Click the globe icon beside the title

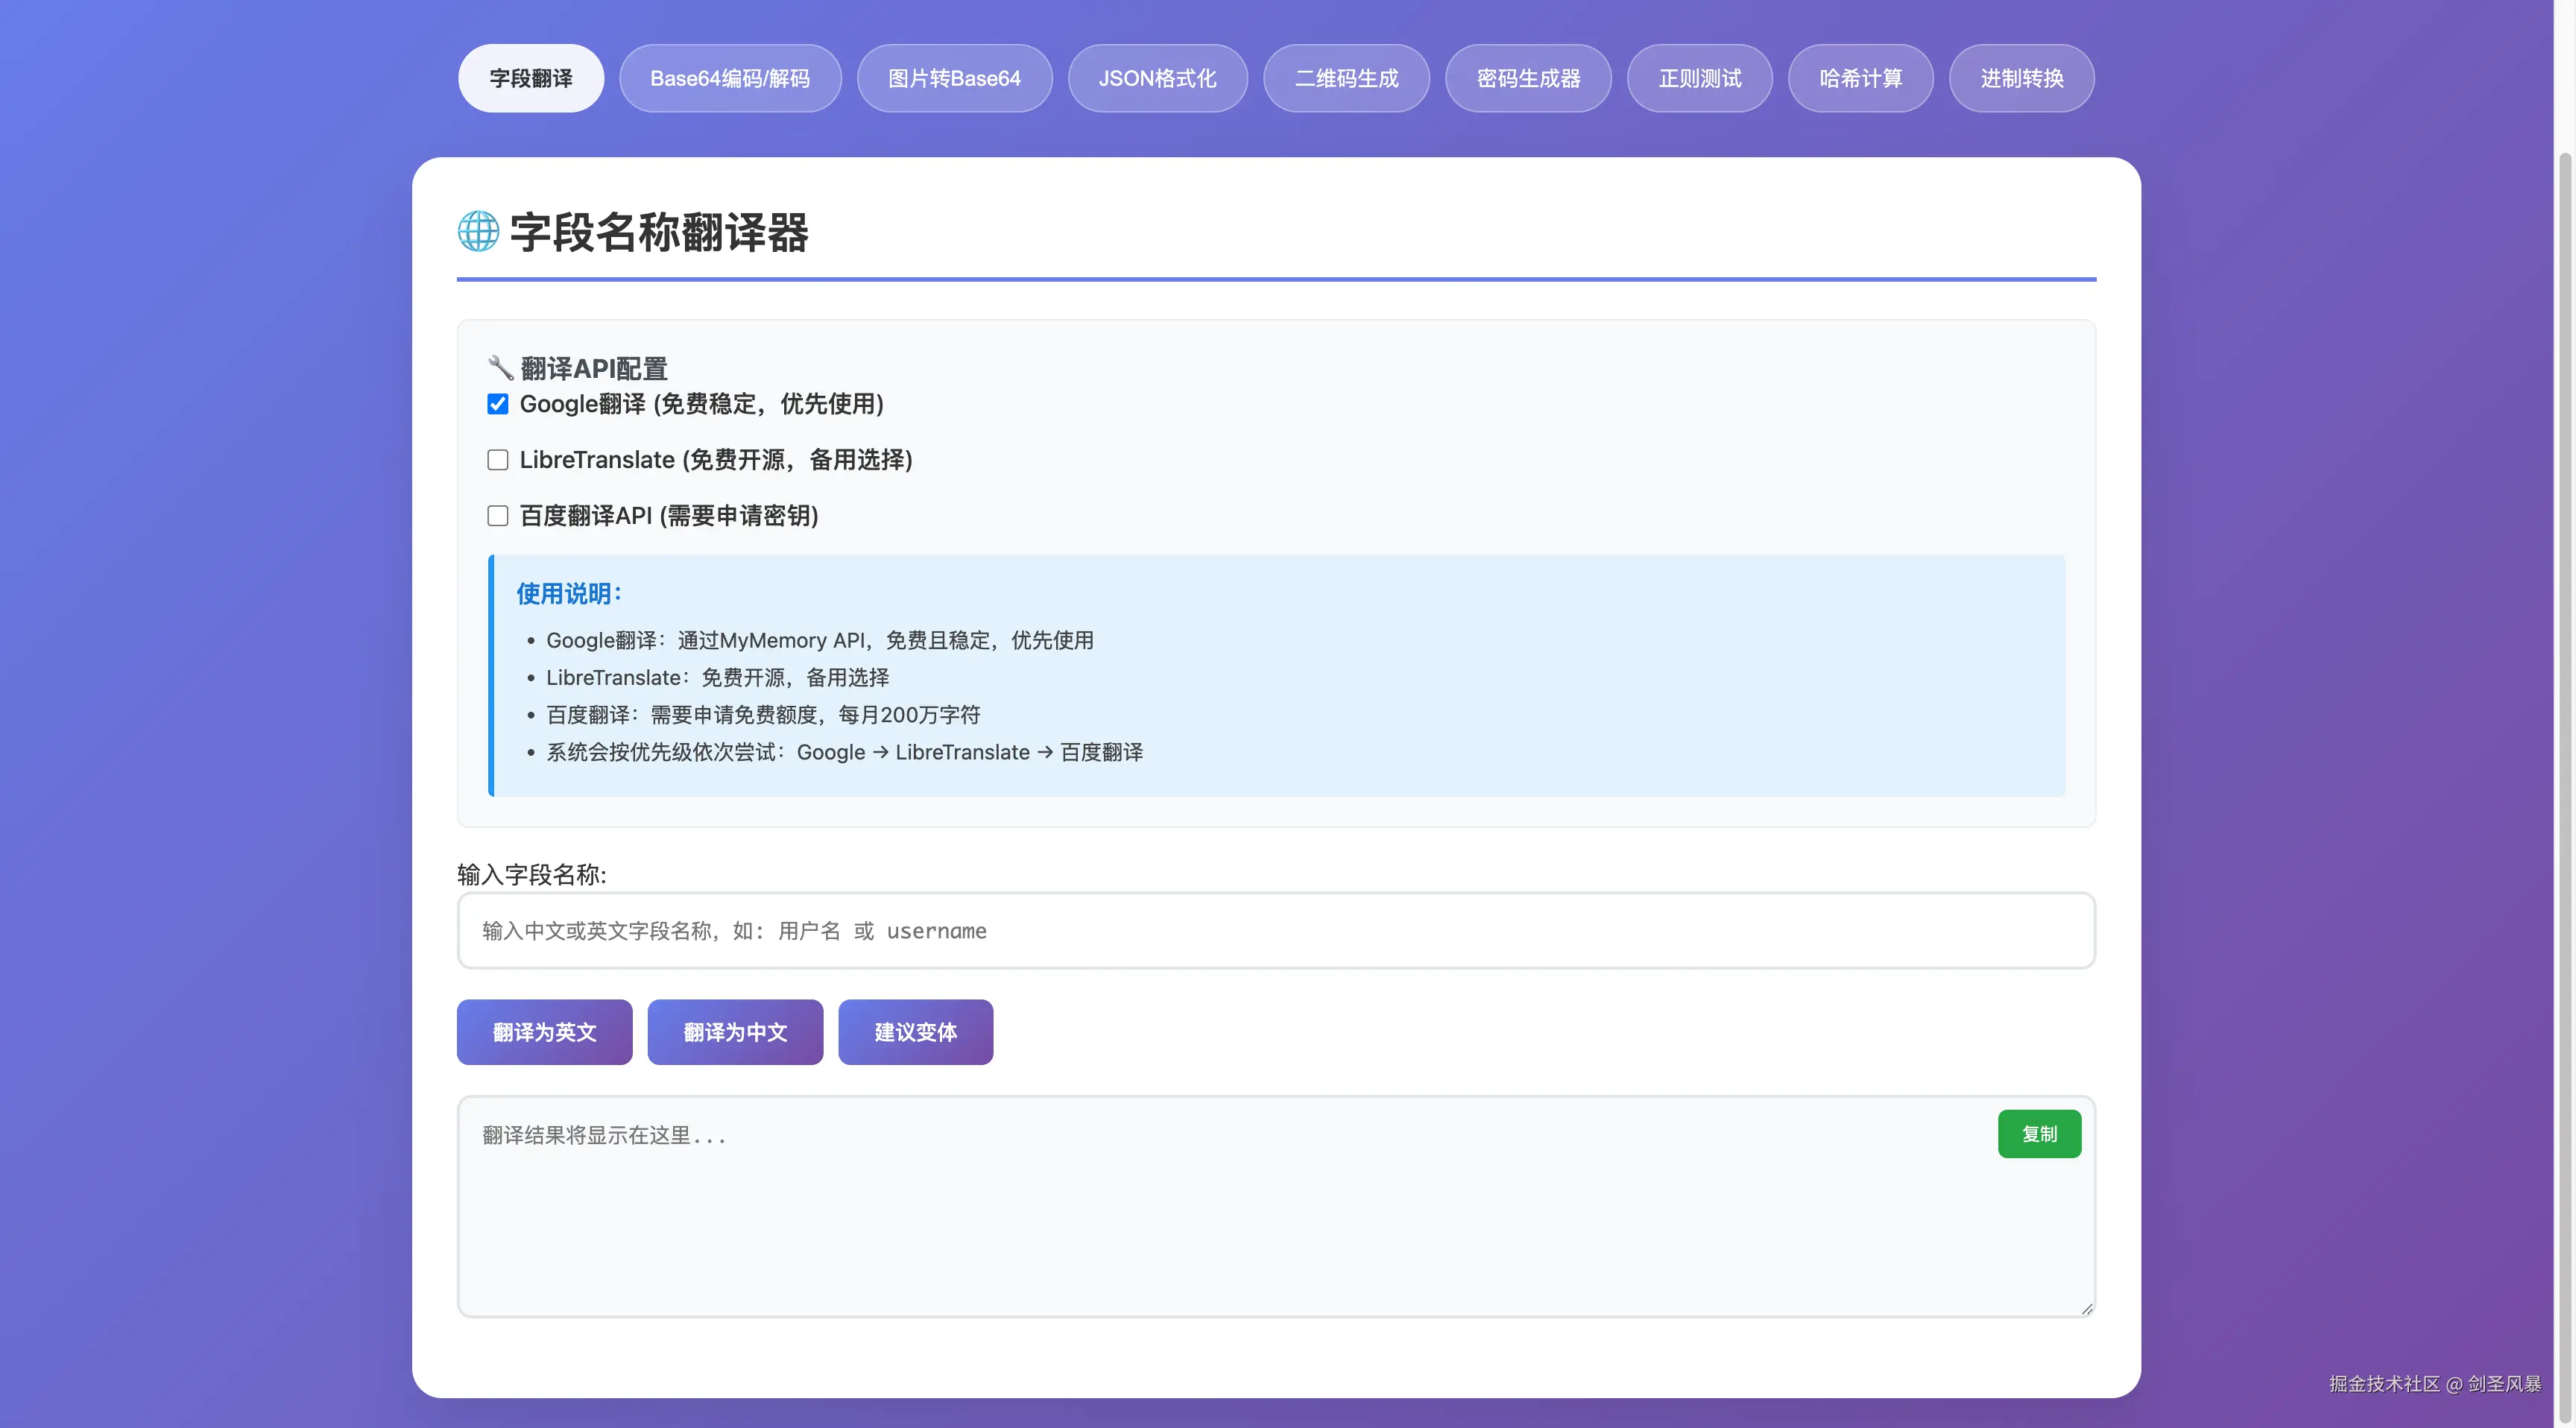tap(478, 234)
